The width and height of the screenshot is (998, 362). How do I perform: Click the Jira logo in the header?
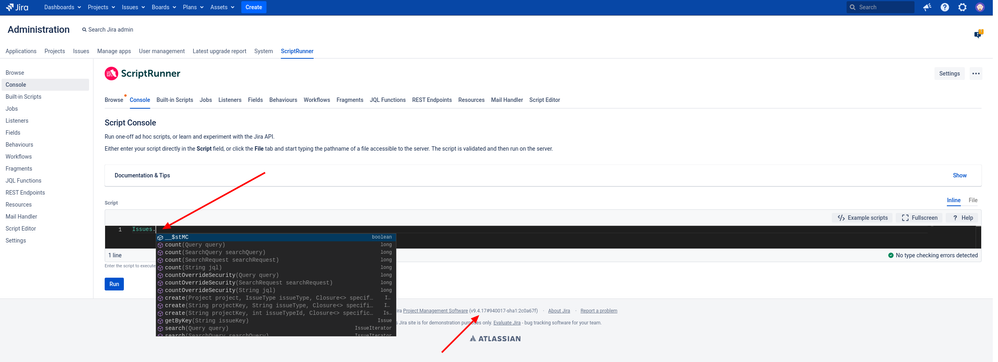pyautogui.click(x=17, y=7)
